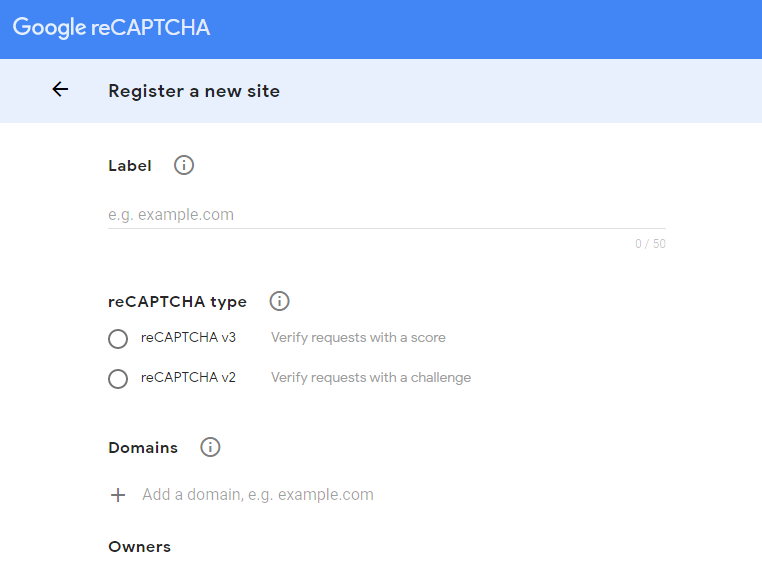762x562 pixels.
Task: Click the Google reCAPTCHA logo
Action: (x=111, y=28)
